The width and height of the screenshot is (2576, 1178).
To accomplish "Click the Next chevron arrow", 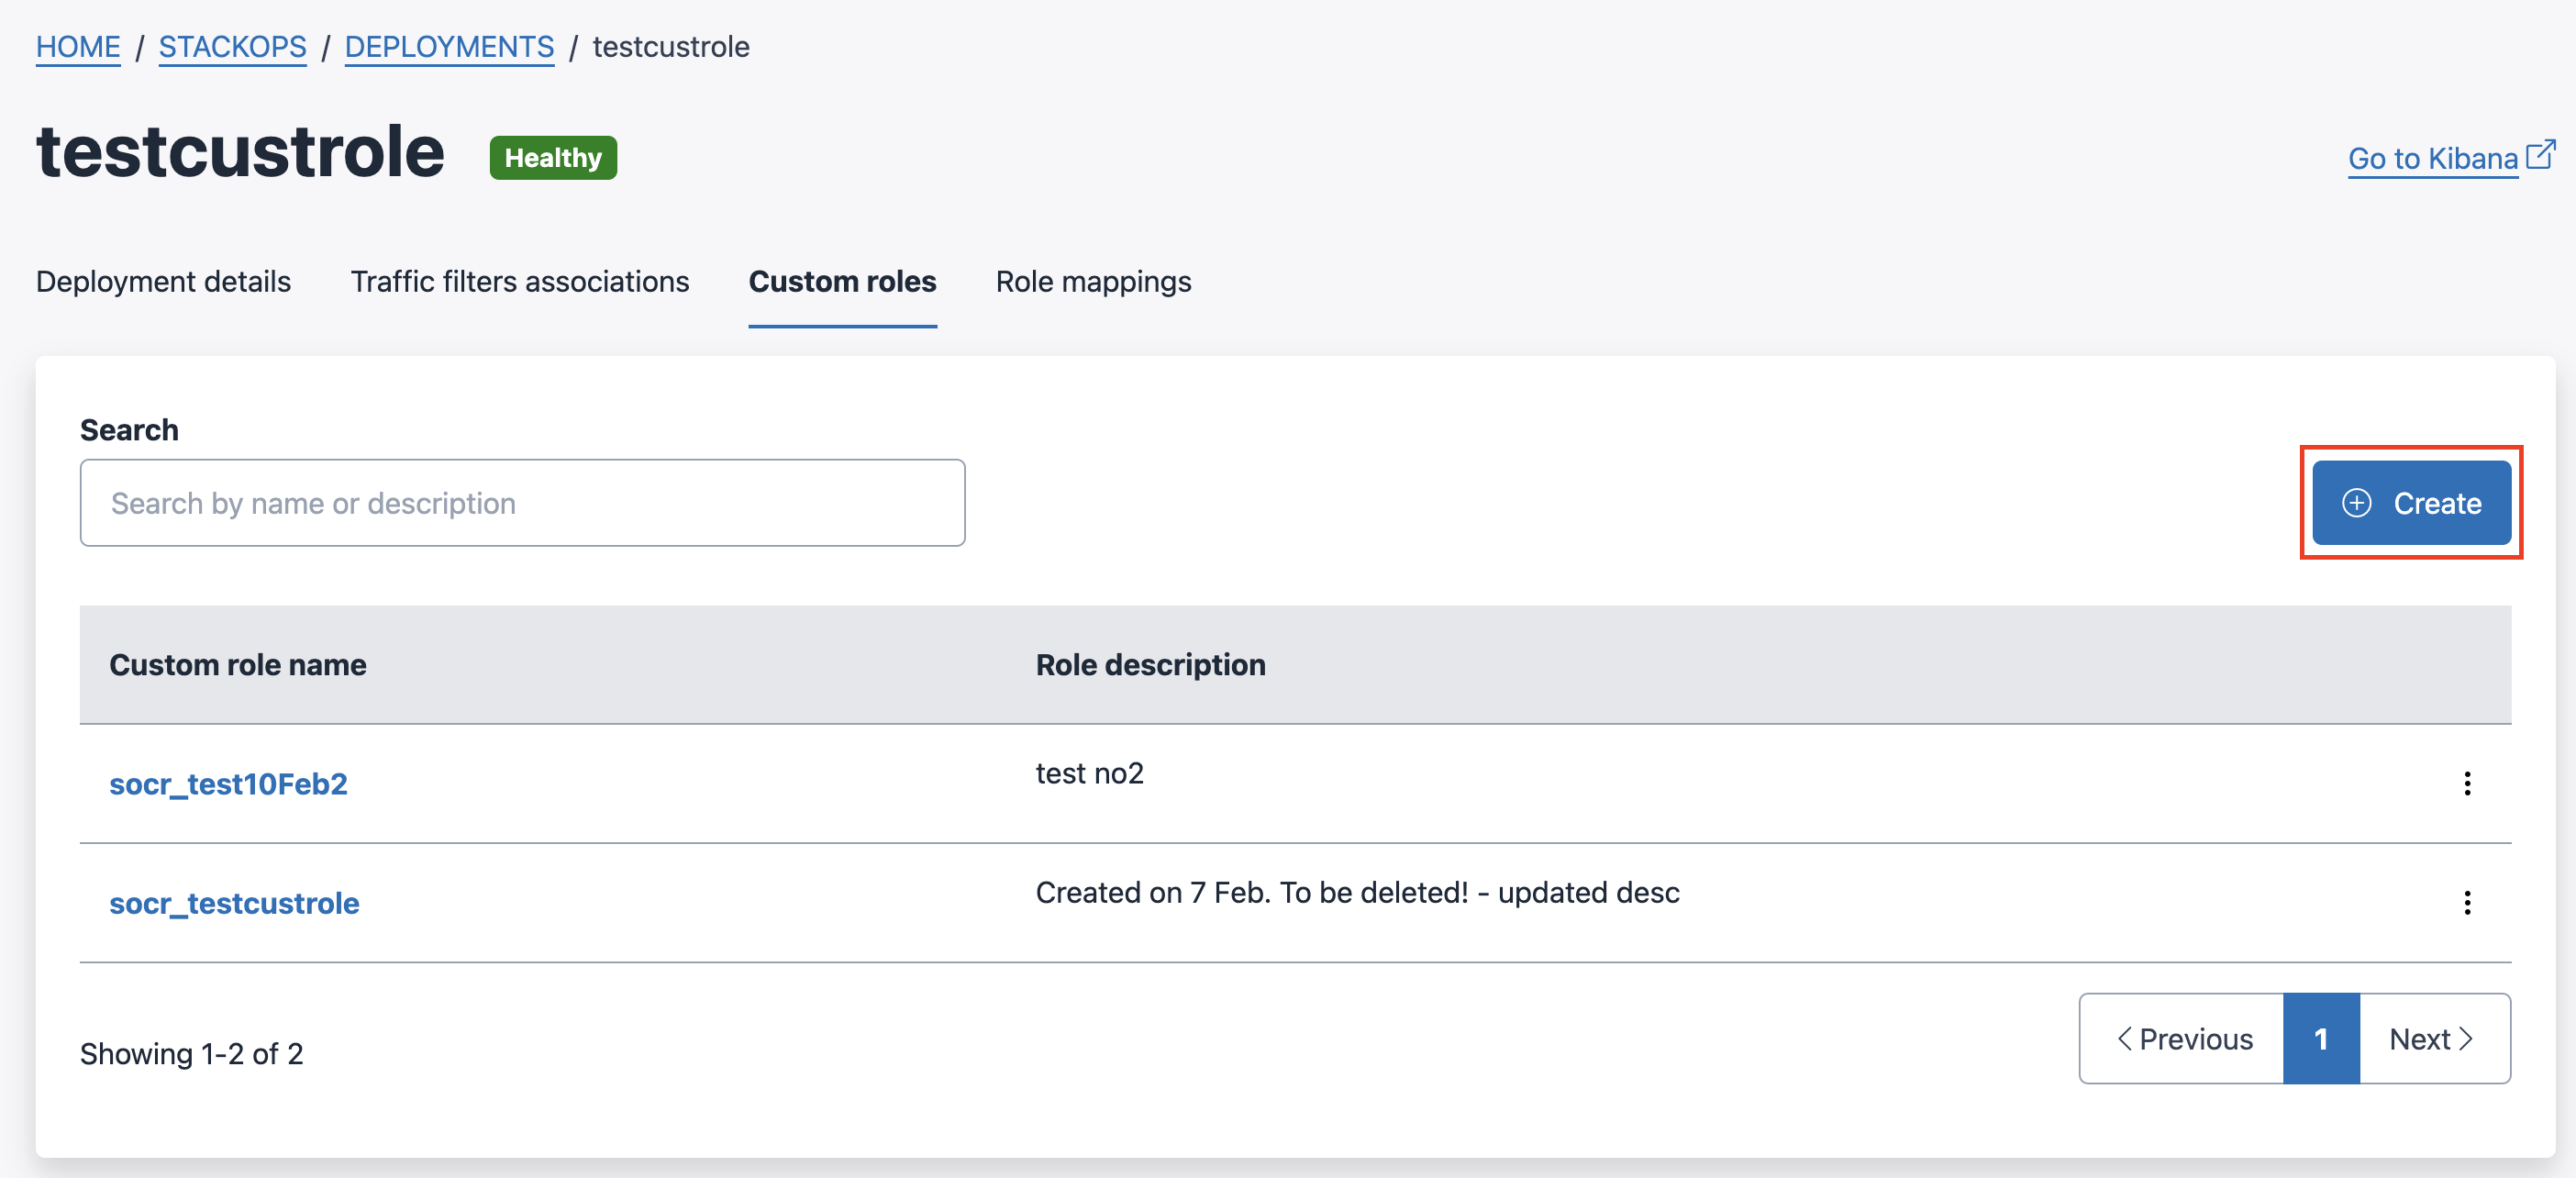I will (2467, 1038).
